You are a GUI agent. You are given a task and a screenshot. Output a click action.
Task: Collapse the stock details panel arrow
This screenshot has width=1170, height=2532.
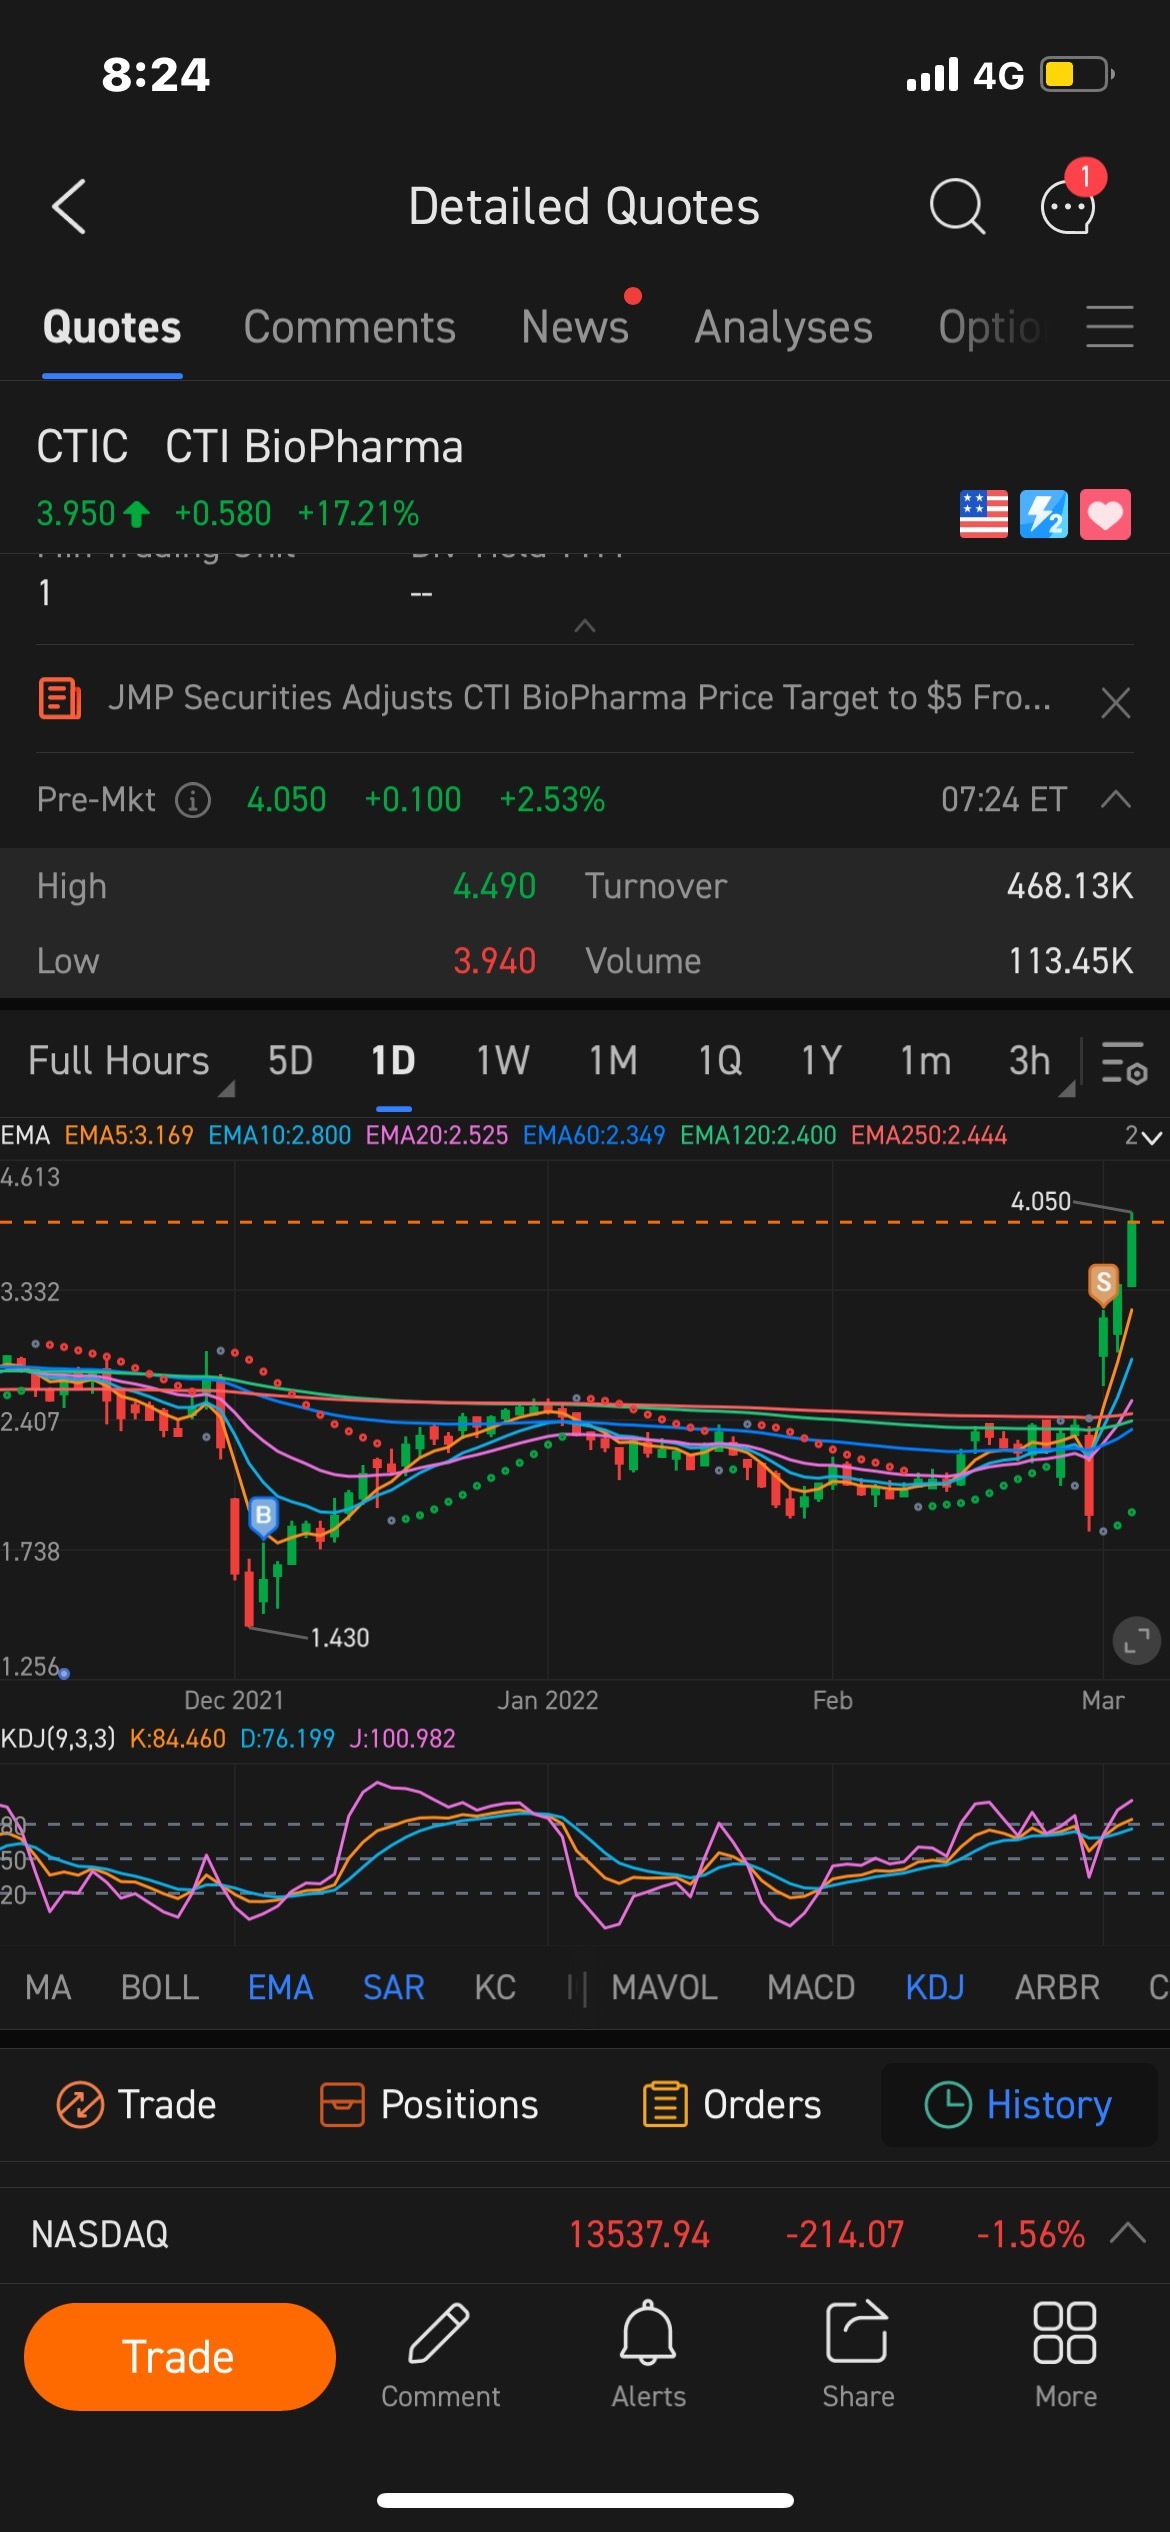coord(585,626)
